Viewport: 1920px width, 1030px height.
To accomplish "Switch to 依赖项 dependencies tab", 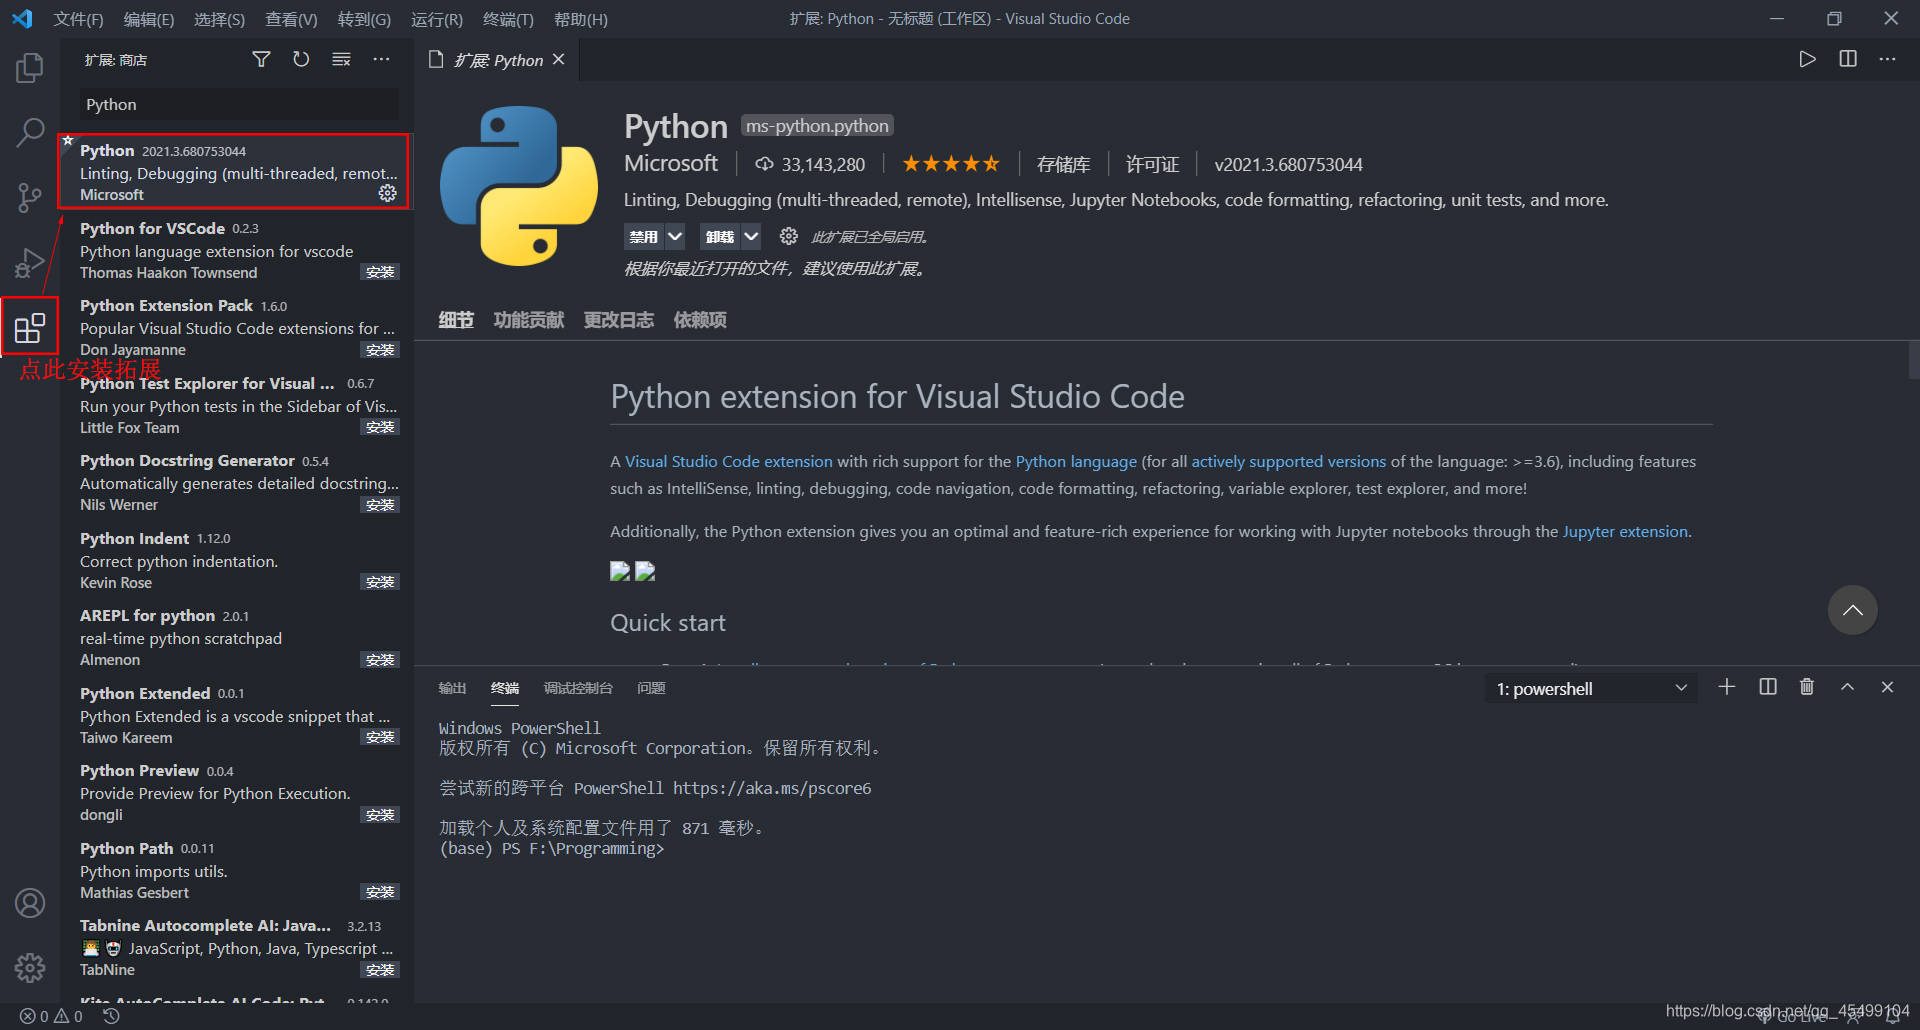I will (700, 320).
